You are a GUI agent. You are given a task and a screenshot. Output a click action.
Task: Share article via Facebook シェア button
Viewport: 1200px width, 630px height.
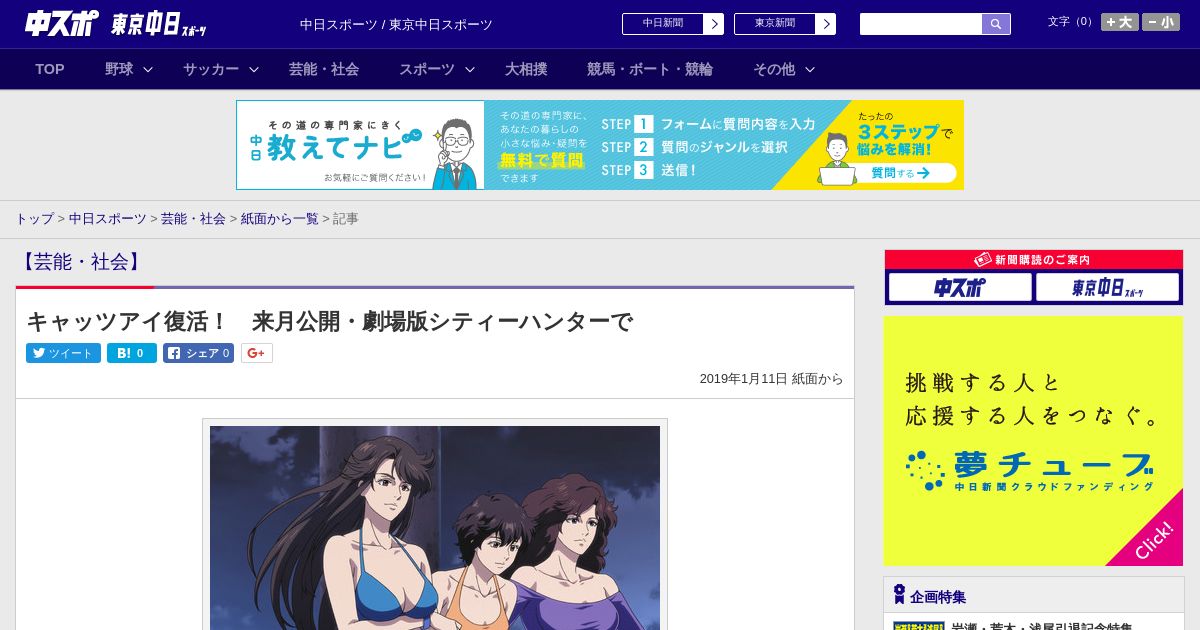pyautogui.click(x=198, y=353)
